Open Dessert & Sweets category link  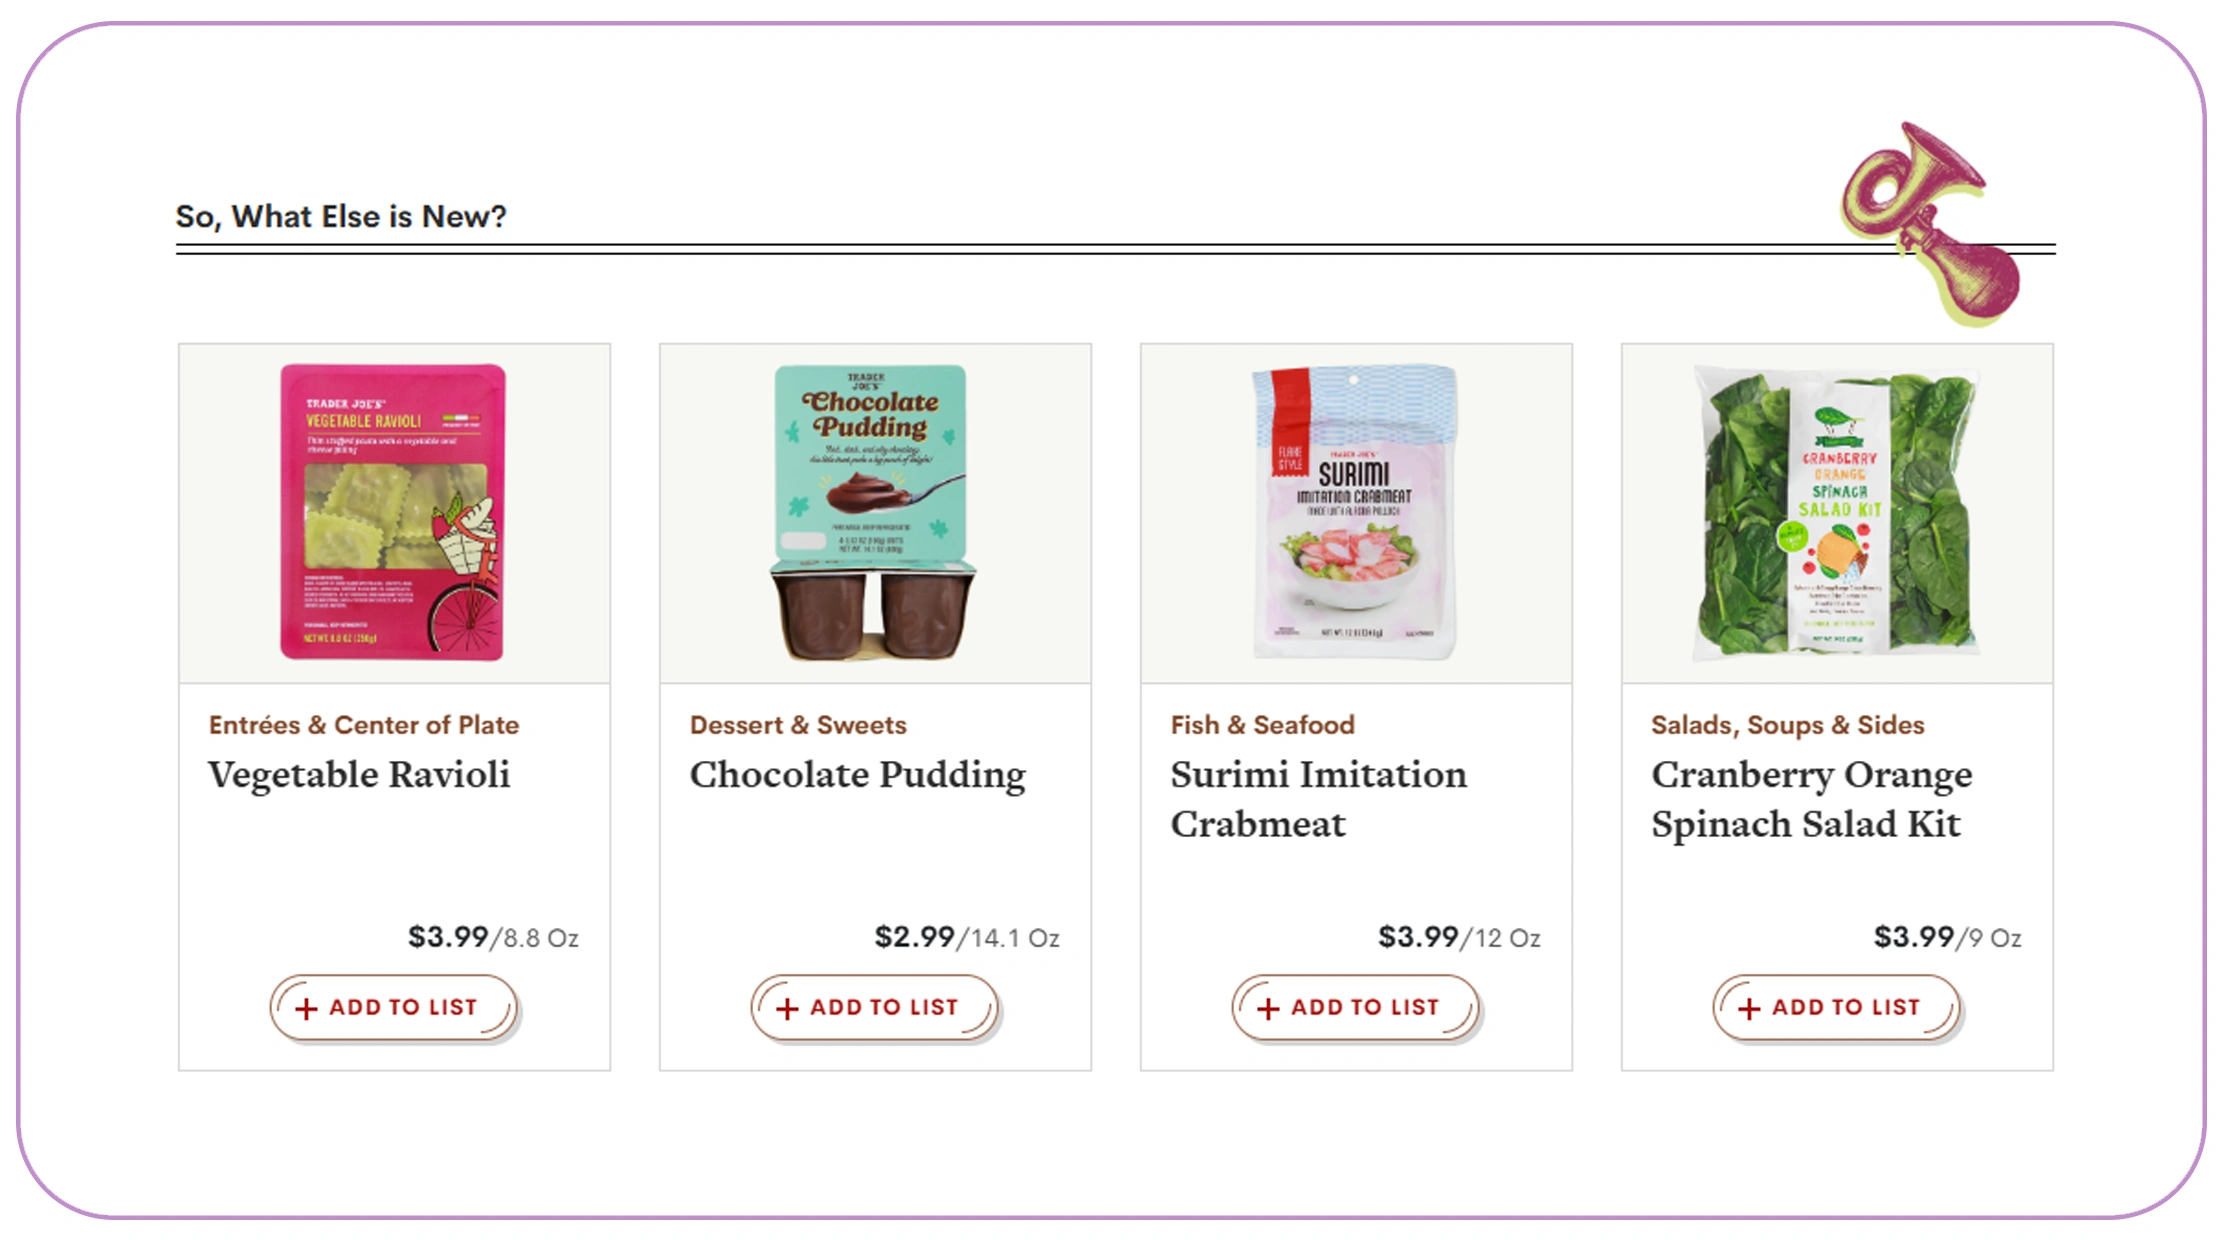(x=798, y=725)
